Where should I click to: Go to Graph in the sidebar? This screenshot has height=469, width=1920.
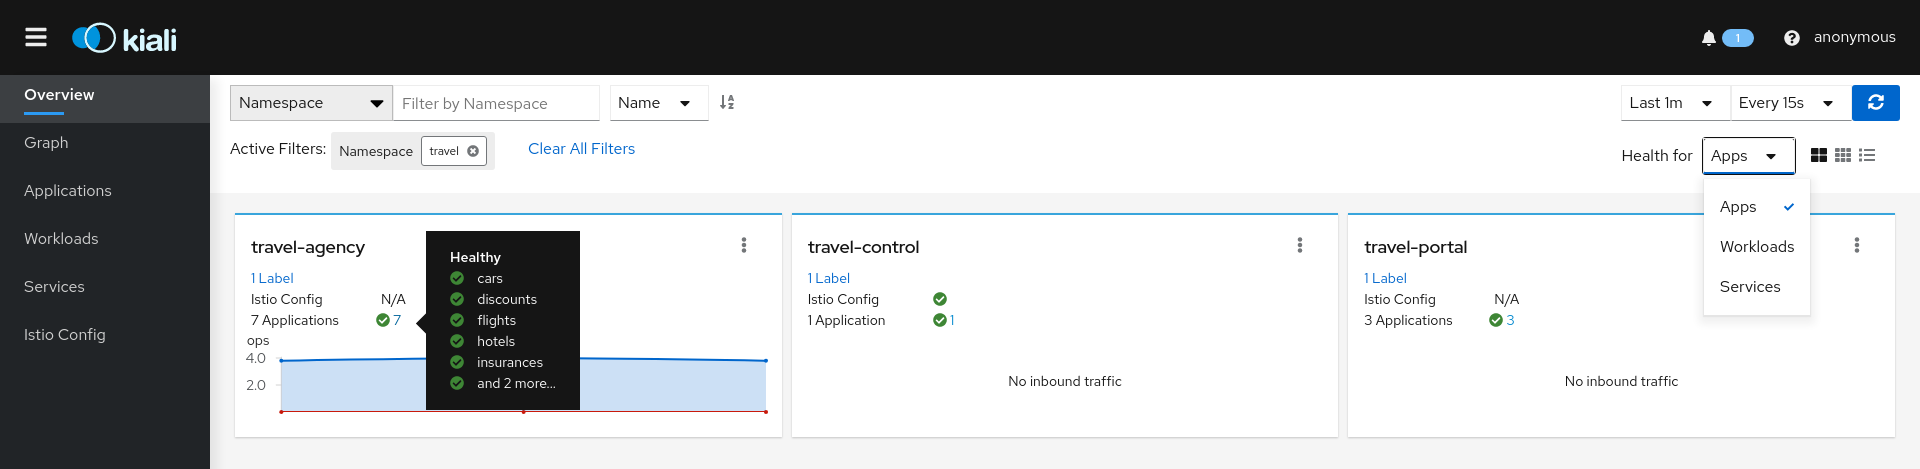(x=46, y=143)
